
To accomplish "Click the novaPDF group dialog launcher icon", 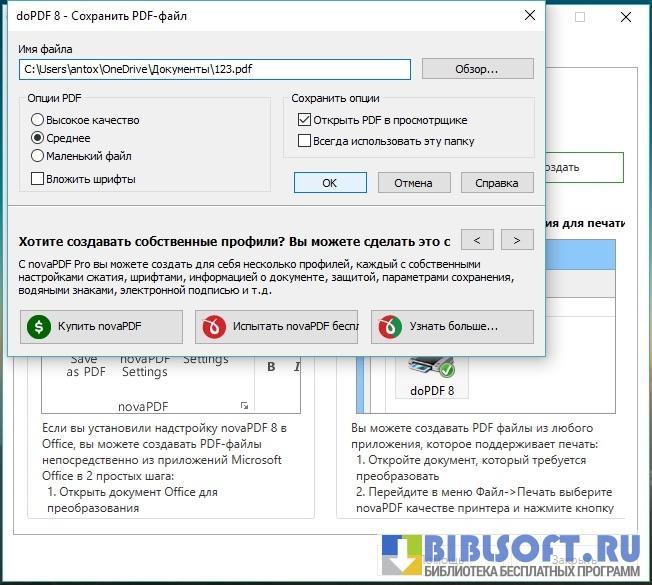I will [x=243, y=405].
